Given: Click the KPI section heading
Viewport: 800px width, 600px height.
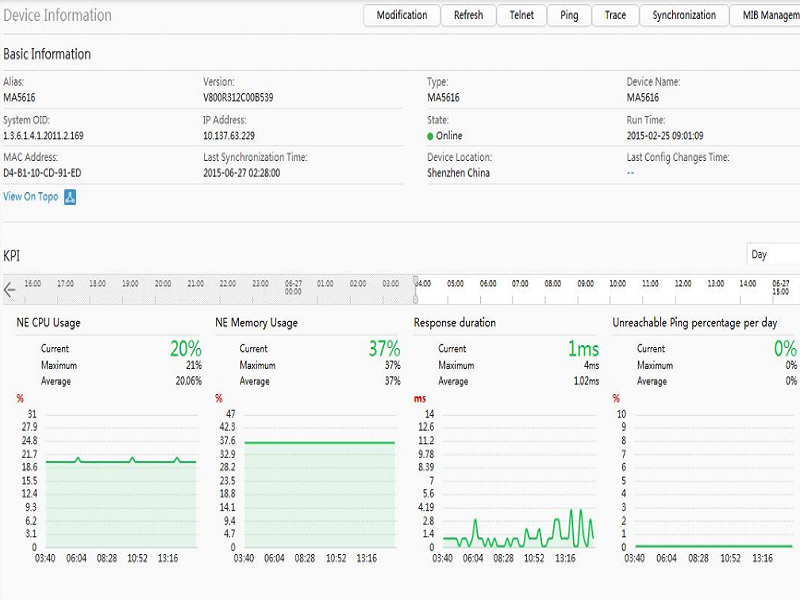Looking at the screenshot, I should pos(11,256).
